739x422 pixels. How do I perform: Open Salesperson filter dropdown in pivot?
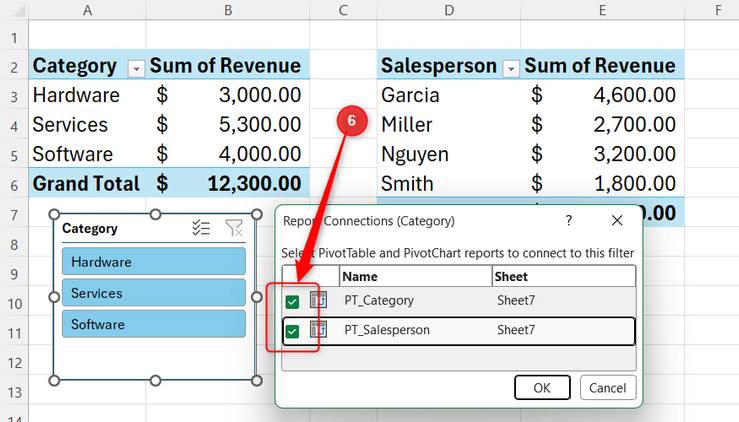(510, 69)
